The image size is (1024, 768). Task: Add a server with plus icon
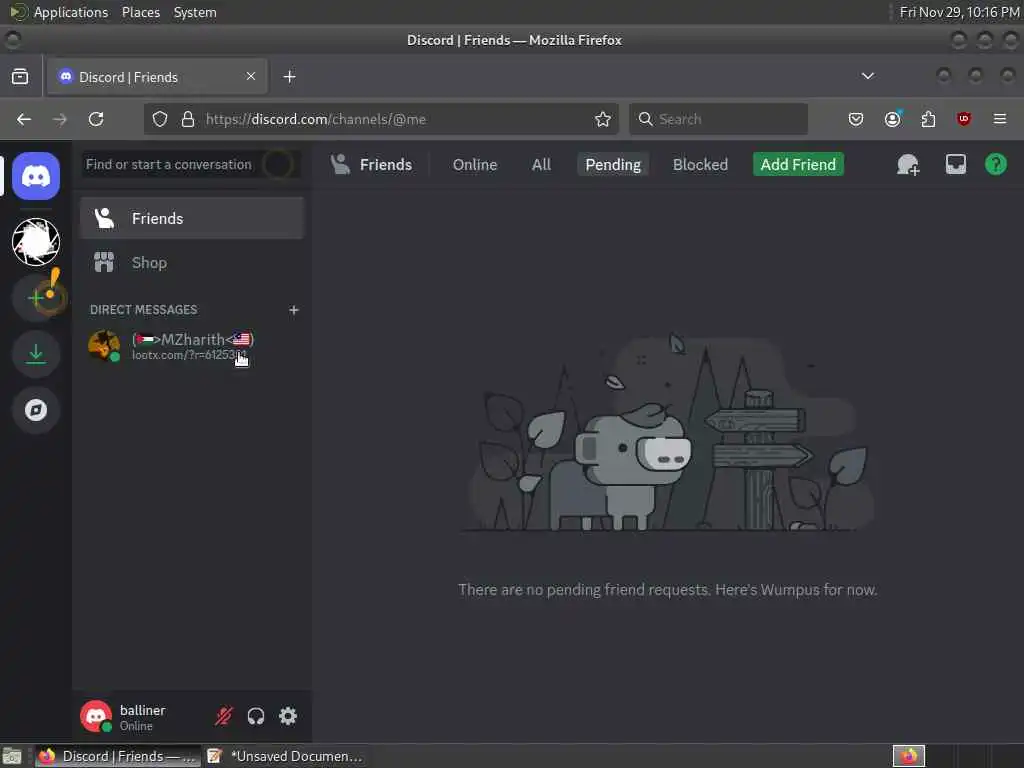pos(36,298)
